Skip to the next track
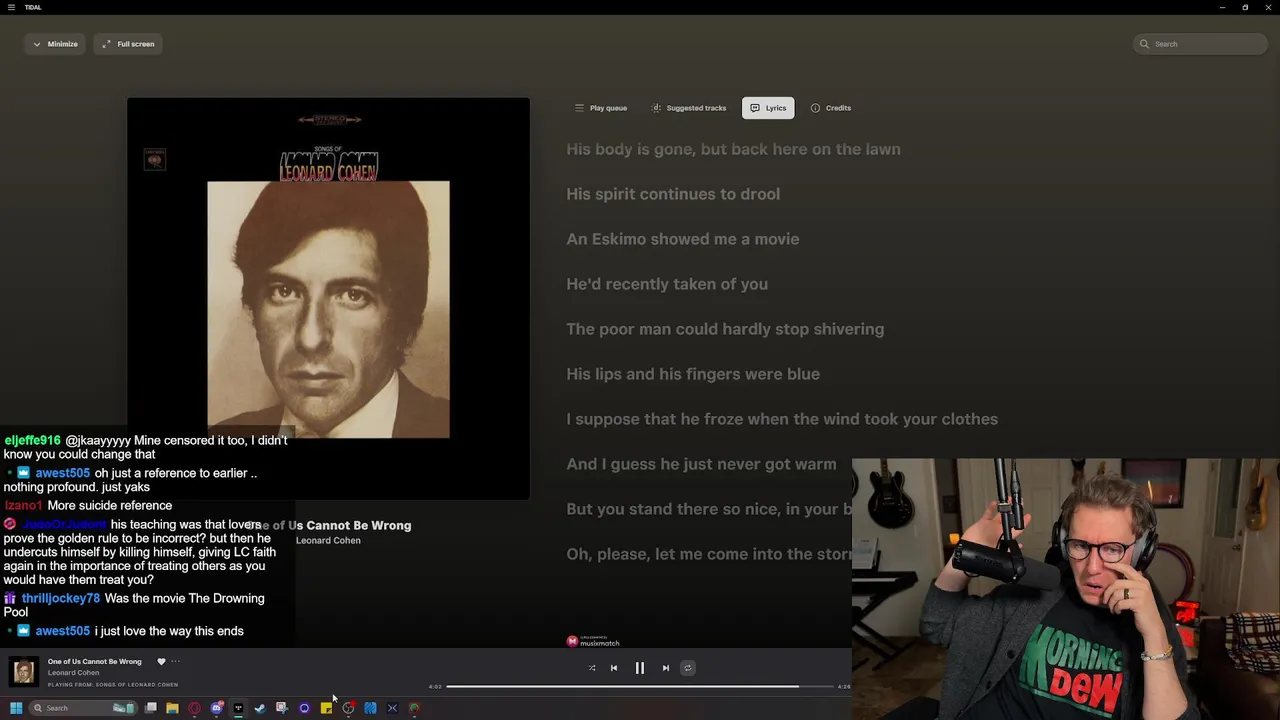 666,668
